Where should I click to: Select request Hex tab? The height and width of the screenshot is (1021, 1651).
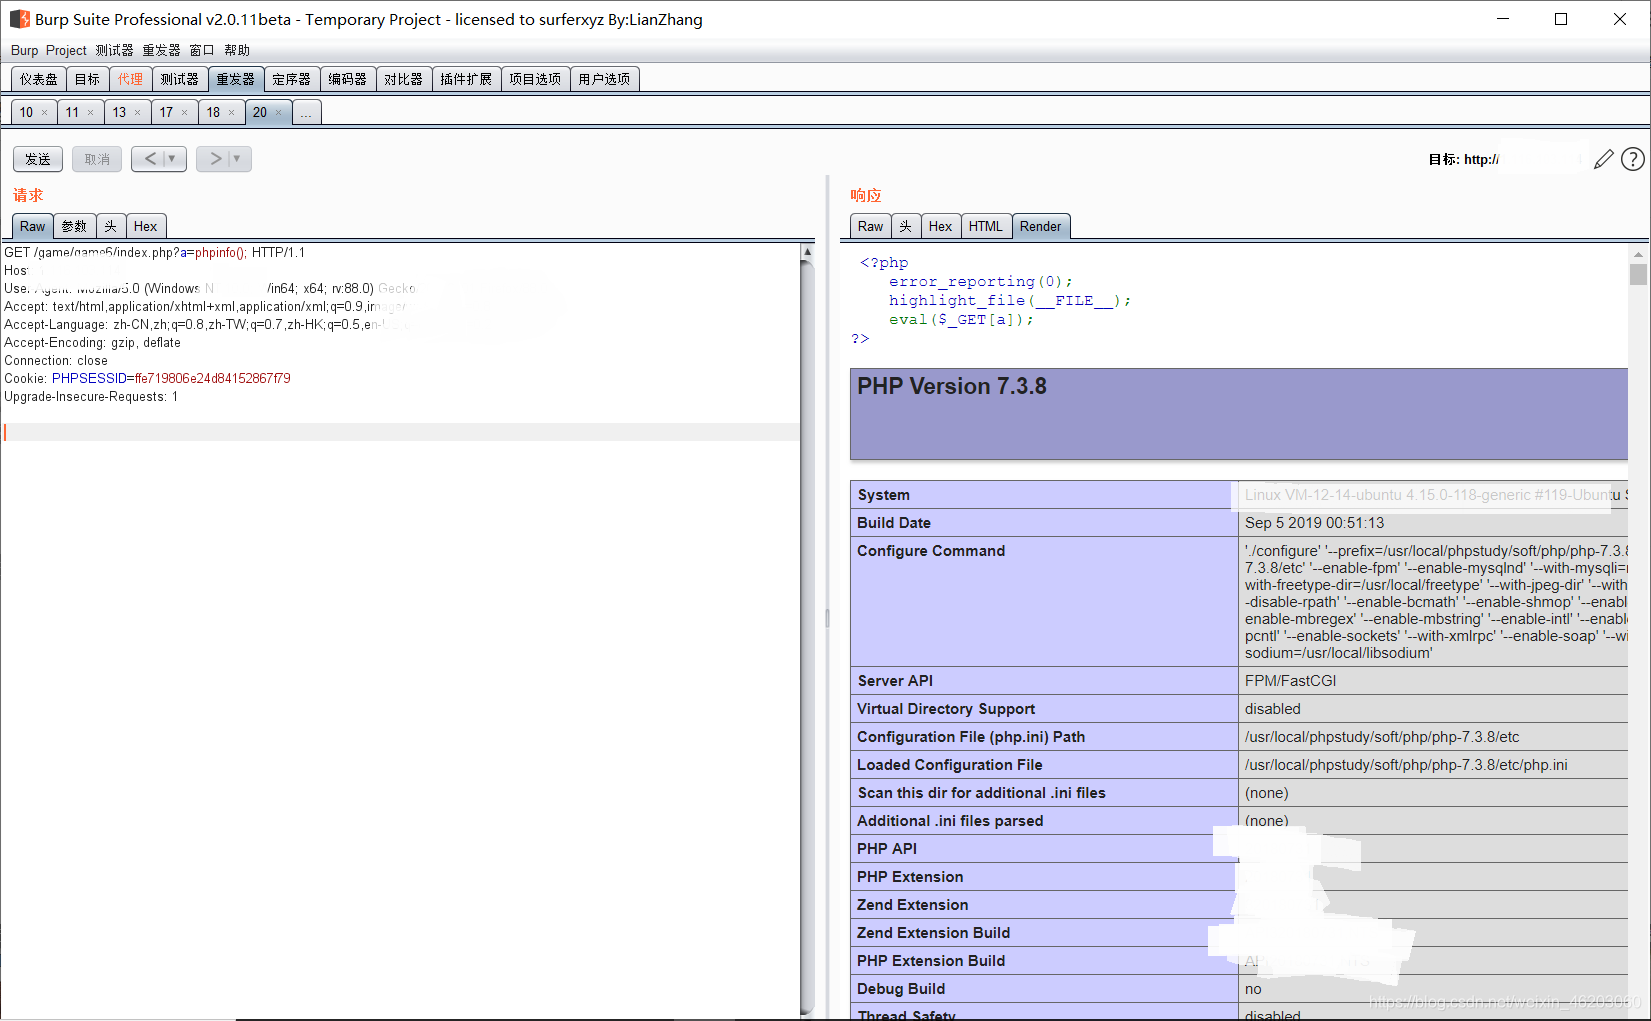(x=145, y=226)
